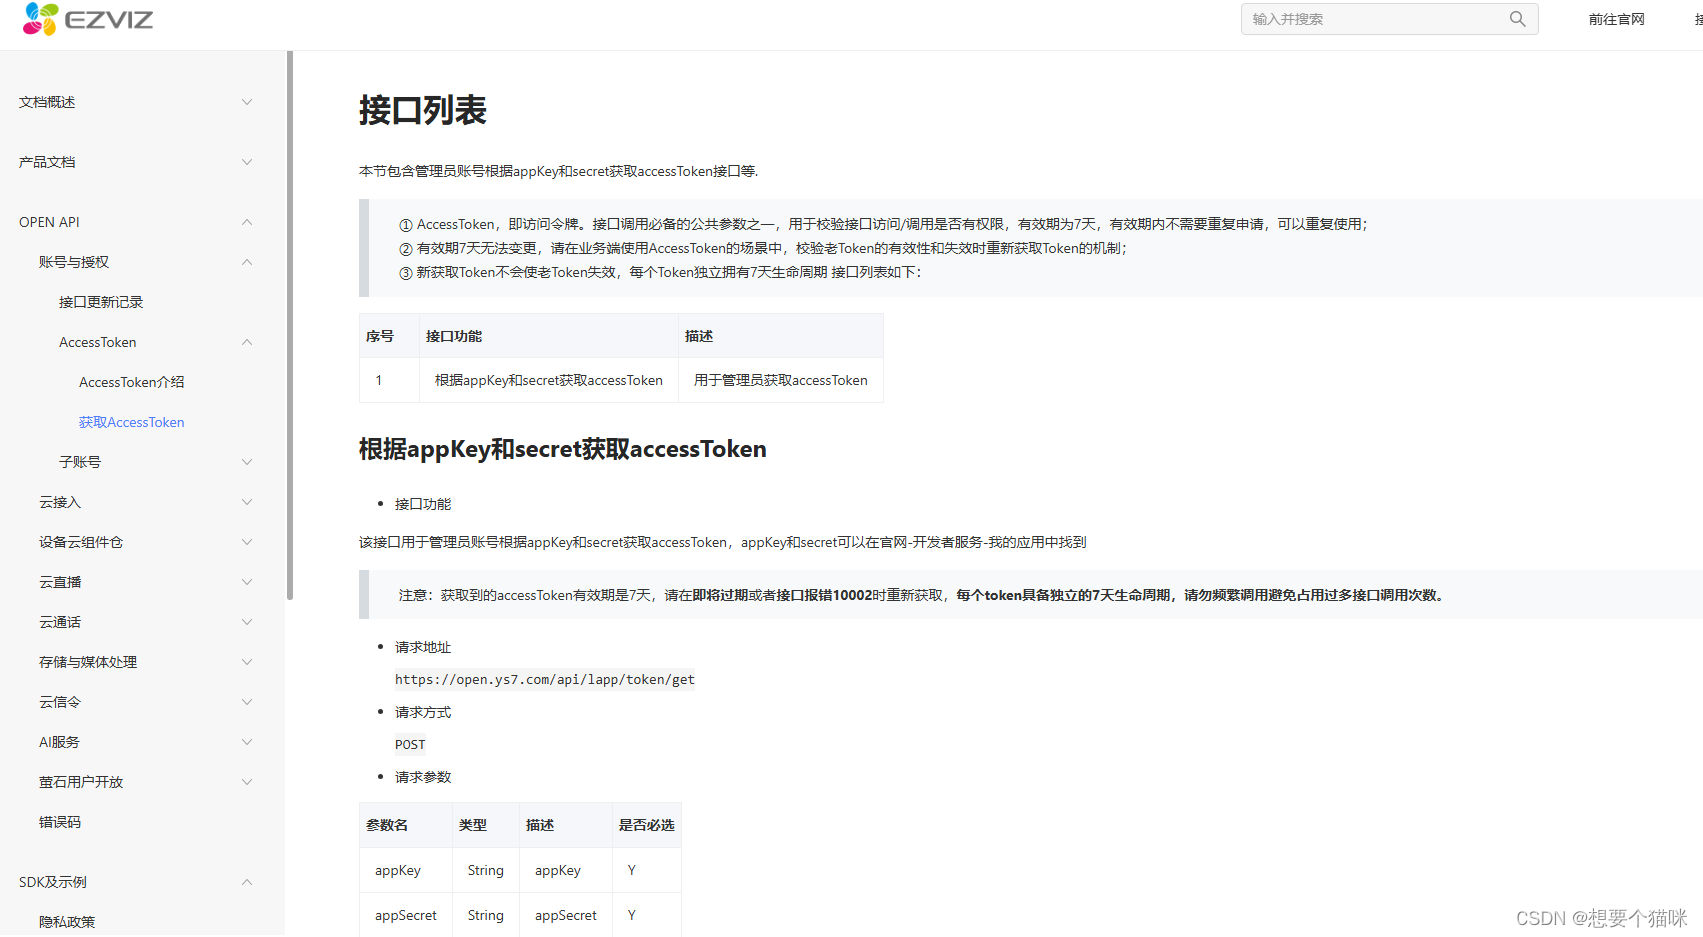Select 云通话 sidebar item

pyautogui.click(x=60, y=622)
